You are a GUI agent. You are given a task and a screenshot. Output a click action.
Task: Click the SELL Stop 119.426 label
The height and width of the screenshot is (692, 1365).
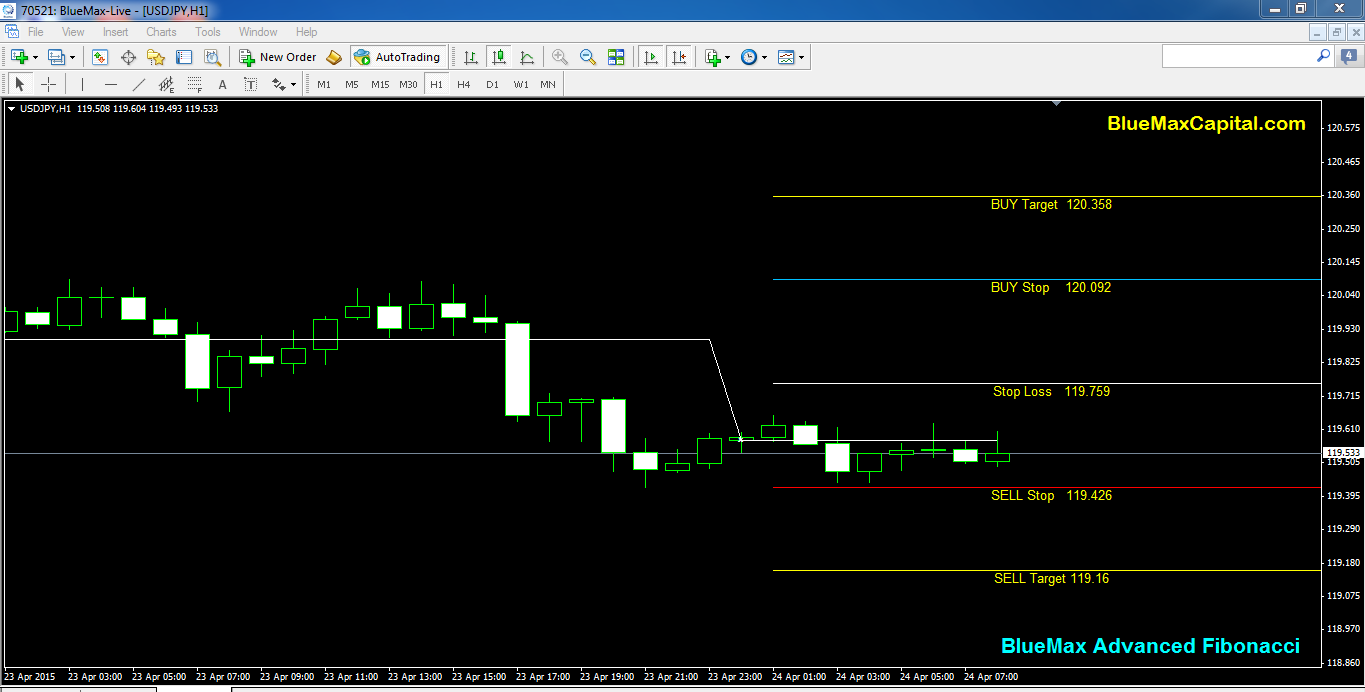coord(1051,495)
